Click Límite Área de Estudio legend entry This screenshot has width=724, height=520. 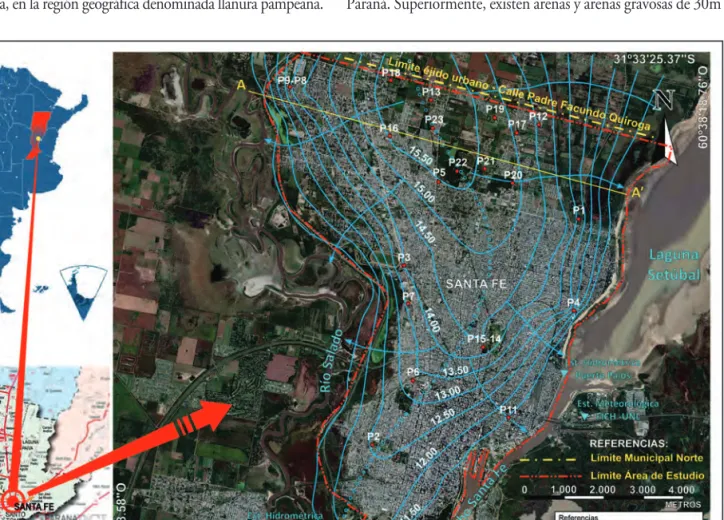pos(647,475)
